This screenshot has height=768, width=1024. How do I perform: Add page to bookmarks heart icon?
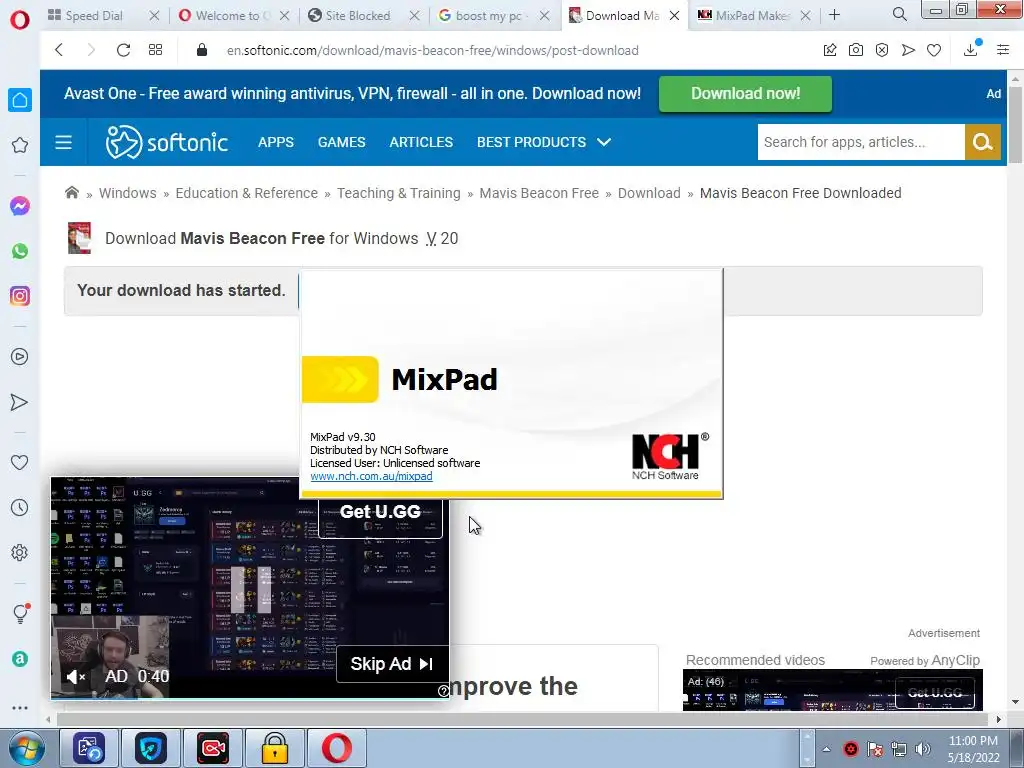934,50
